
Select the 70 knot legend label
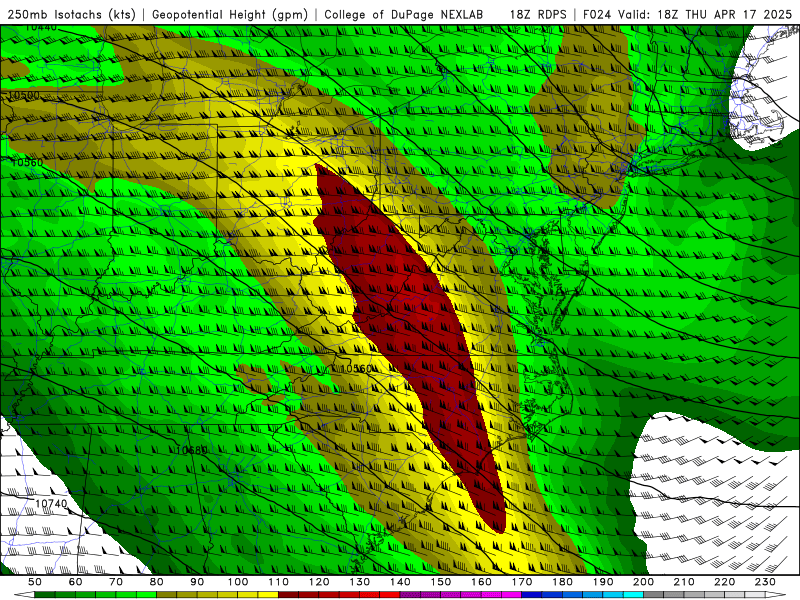(x=116, y=582)
